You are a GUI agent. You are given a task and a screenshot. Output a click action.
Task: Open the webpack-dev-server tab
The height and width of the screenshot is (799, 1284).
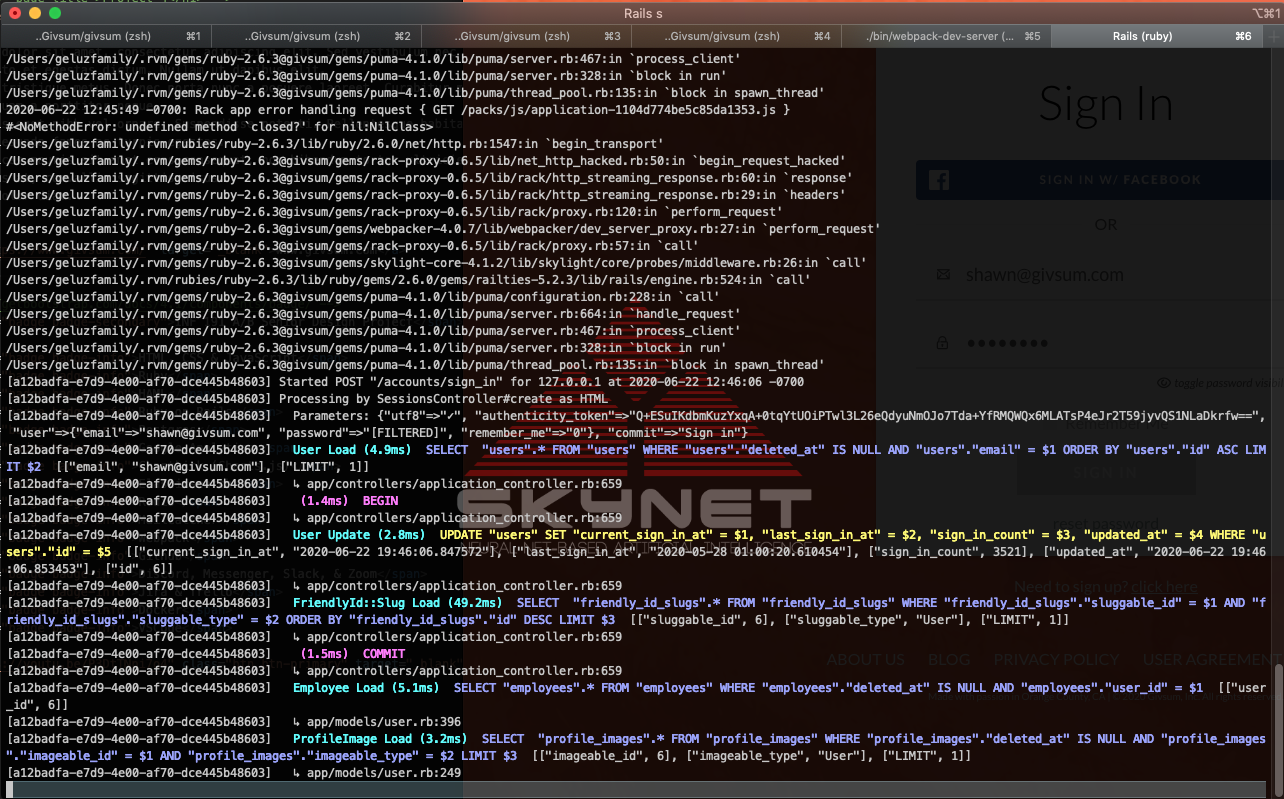pyautogui.click(x=946, y=36)
